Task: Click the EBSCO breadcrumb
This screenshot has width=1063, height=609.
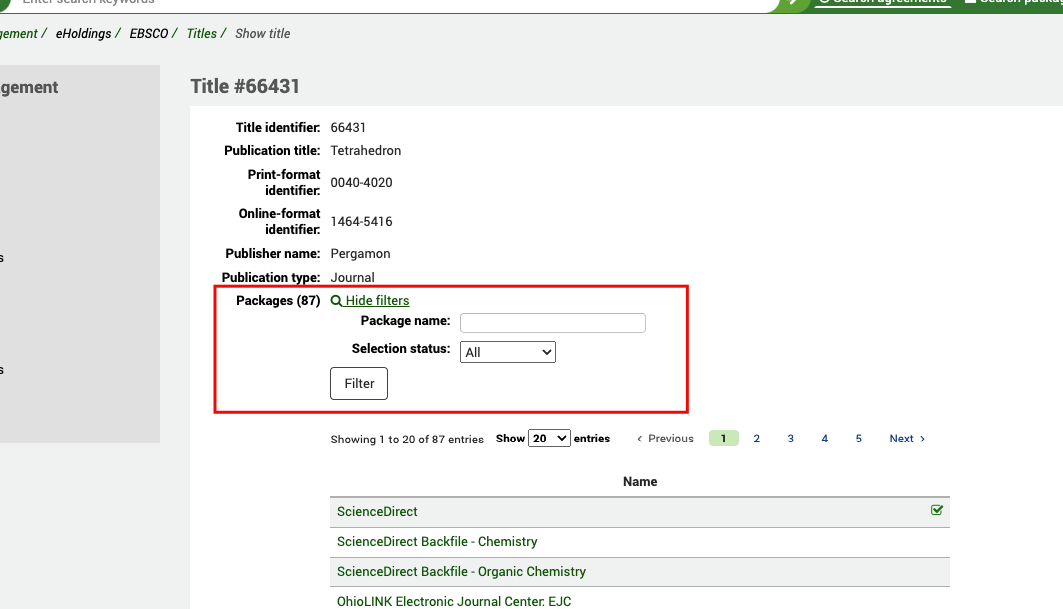Action: [150, 33]
